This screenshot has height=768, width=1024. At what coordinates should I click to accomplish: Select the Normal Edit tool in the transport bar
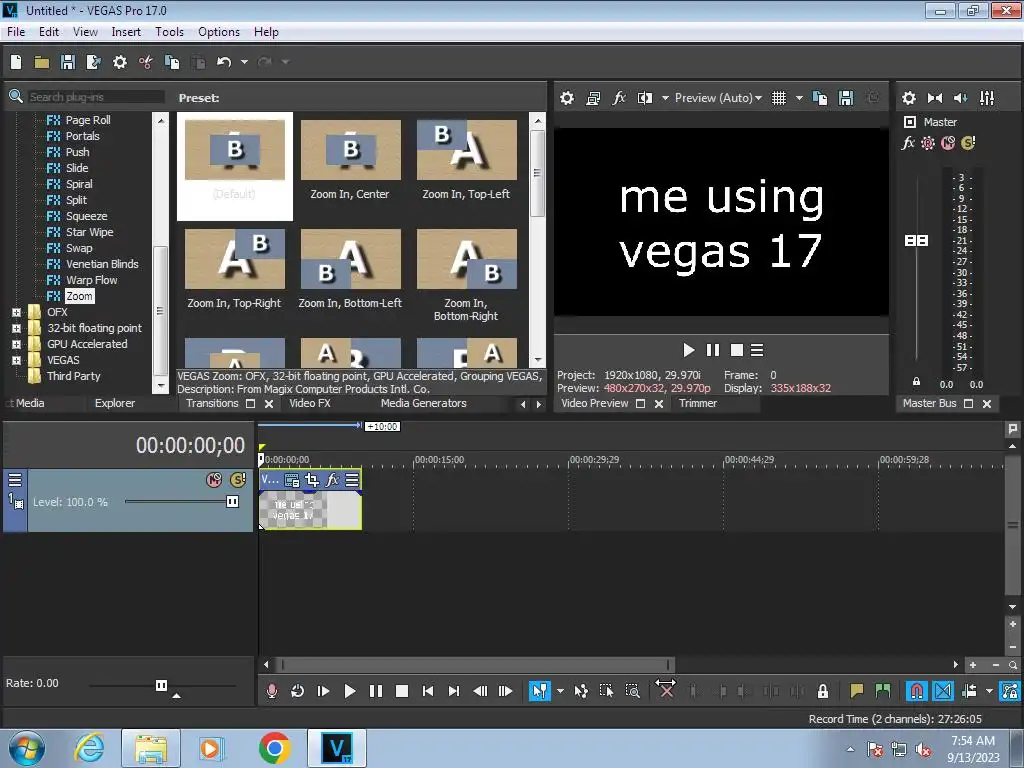tap(539, 691)
